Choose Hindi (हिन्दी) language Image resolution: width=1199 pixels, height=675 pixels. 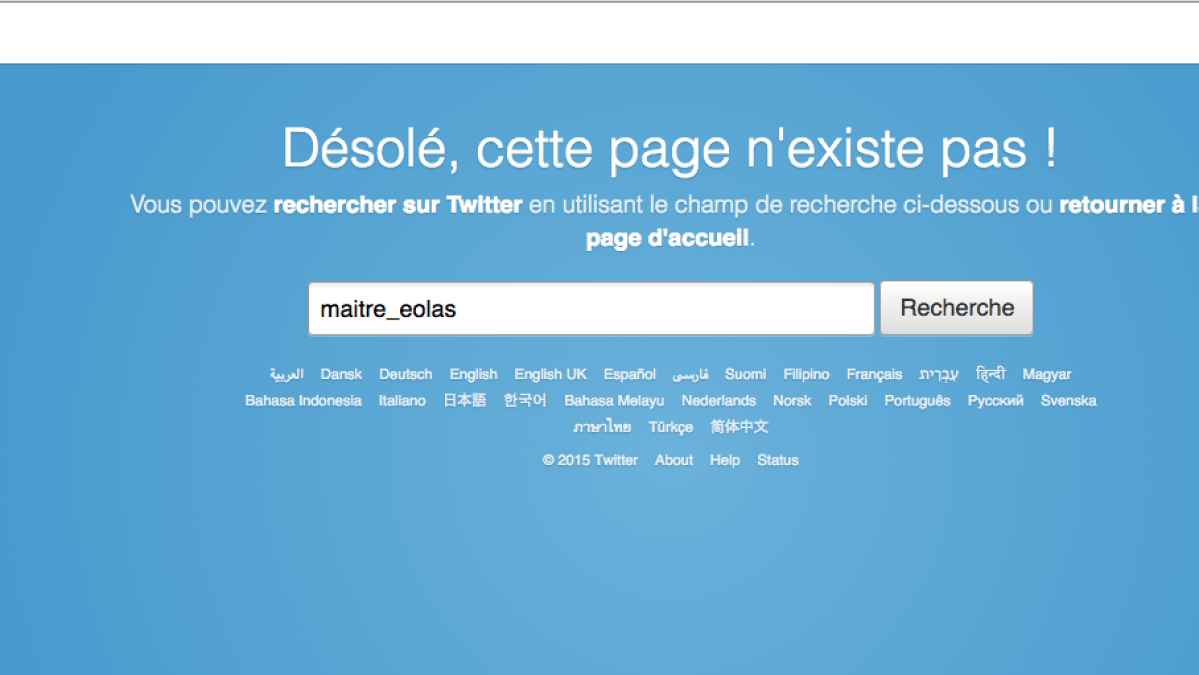coord(990,374)
